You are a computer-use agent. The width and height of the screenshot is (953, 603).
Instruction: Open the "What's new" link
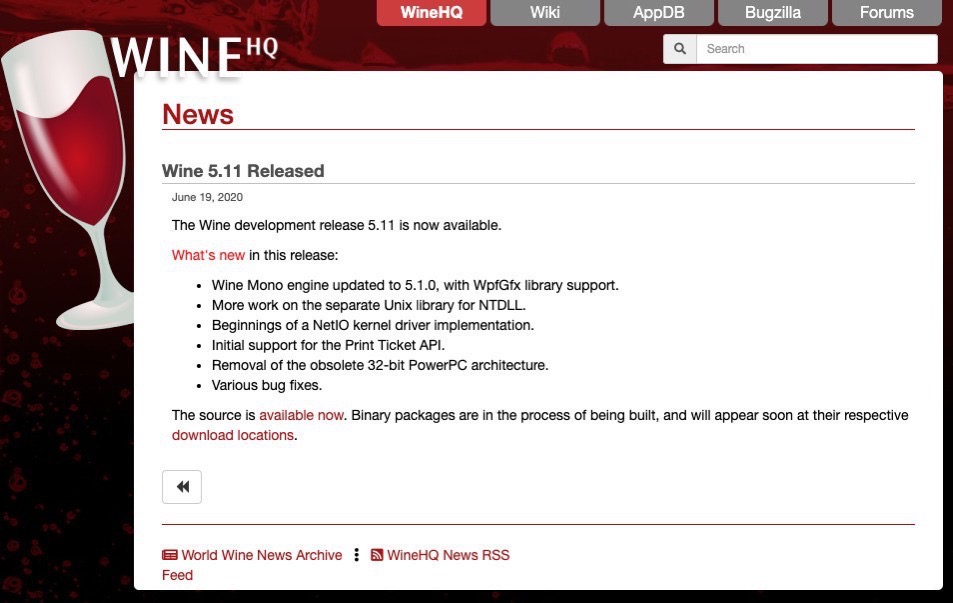pos(208,255)
